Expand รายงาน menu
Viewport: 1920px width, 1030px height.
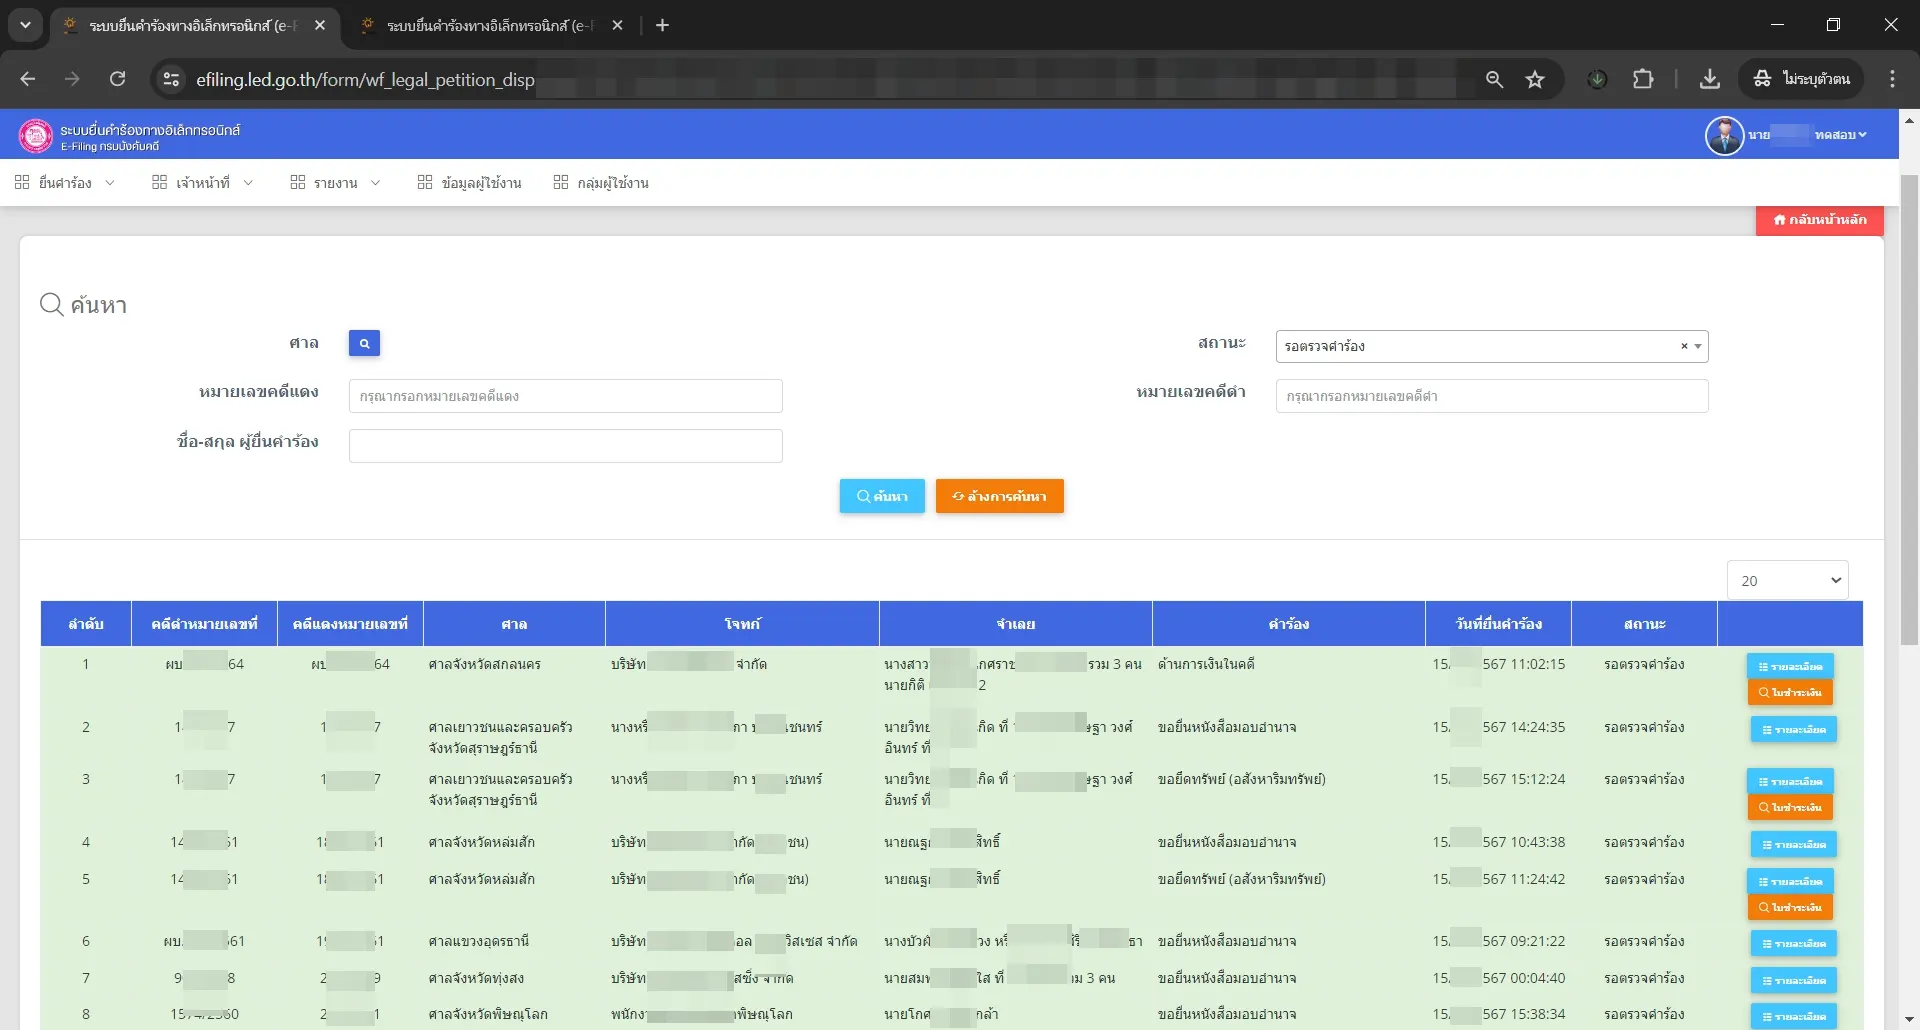tap(336, 183)
